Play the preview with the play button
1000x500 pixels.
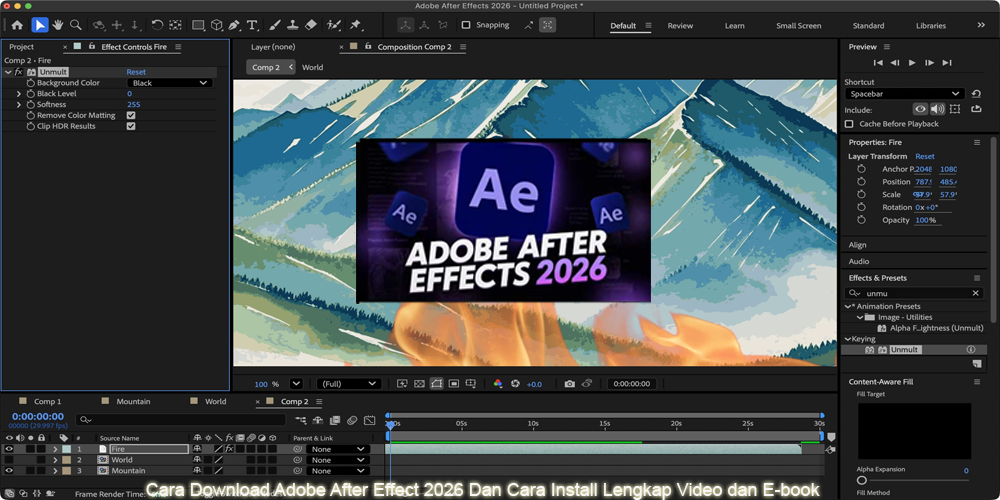(912, 62)
